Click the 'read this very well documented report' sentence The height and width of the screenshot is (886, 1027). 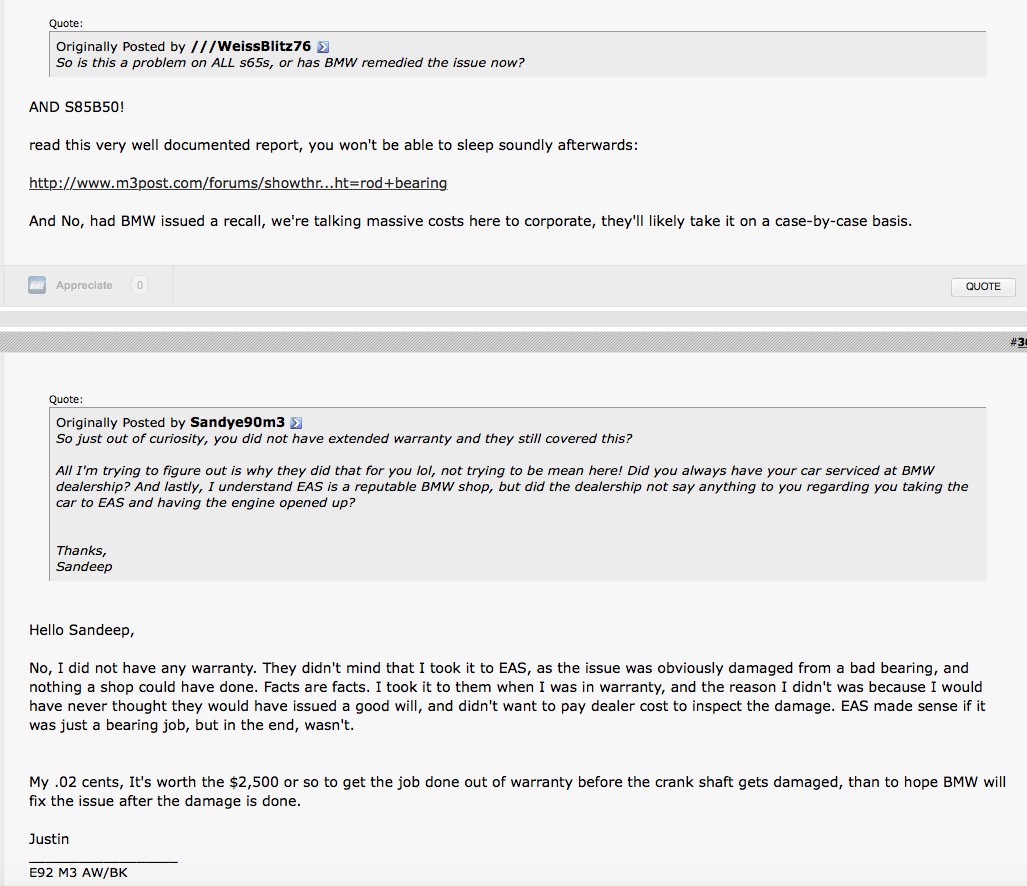(x=333, y=145)
